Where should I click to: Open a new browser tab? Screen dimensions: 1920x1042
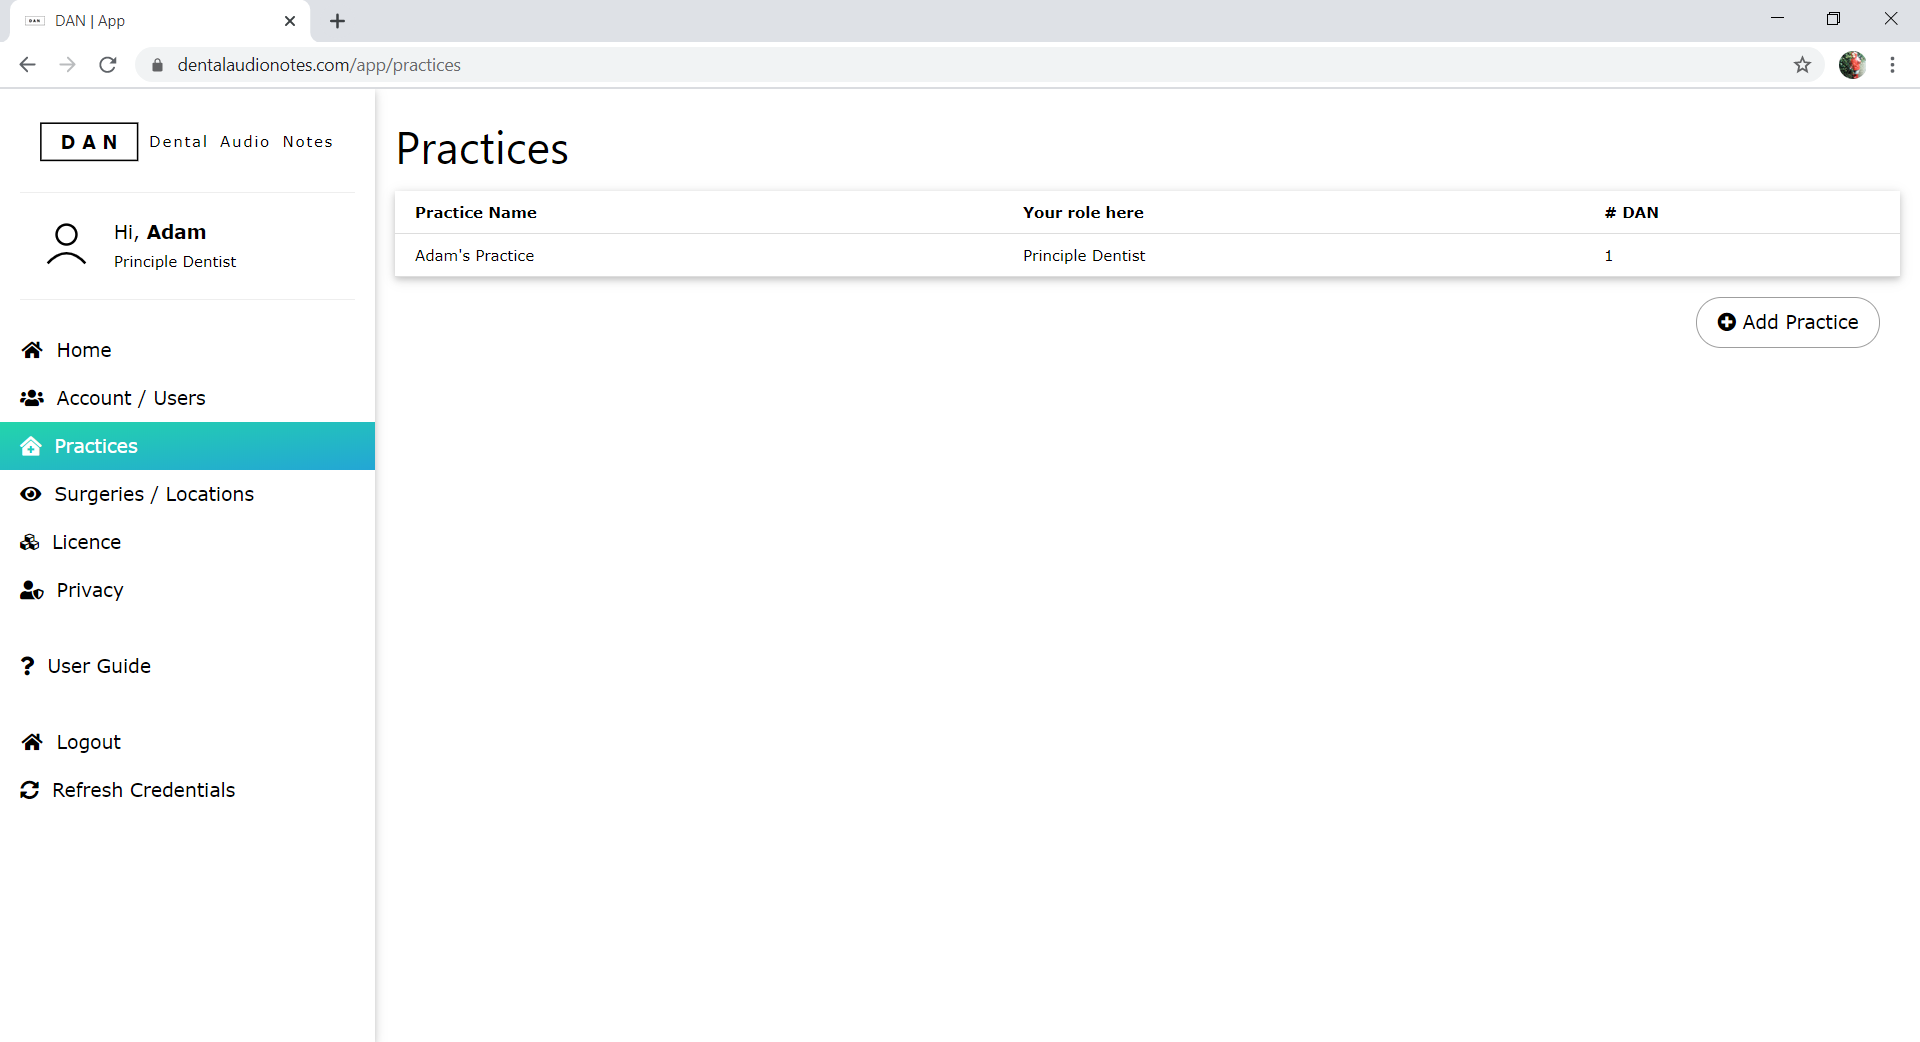coord(337,21)
